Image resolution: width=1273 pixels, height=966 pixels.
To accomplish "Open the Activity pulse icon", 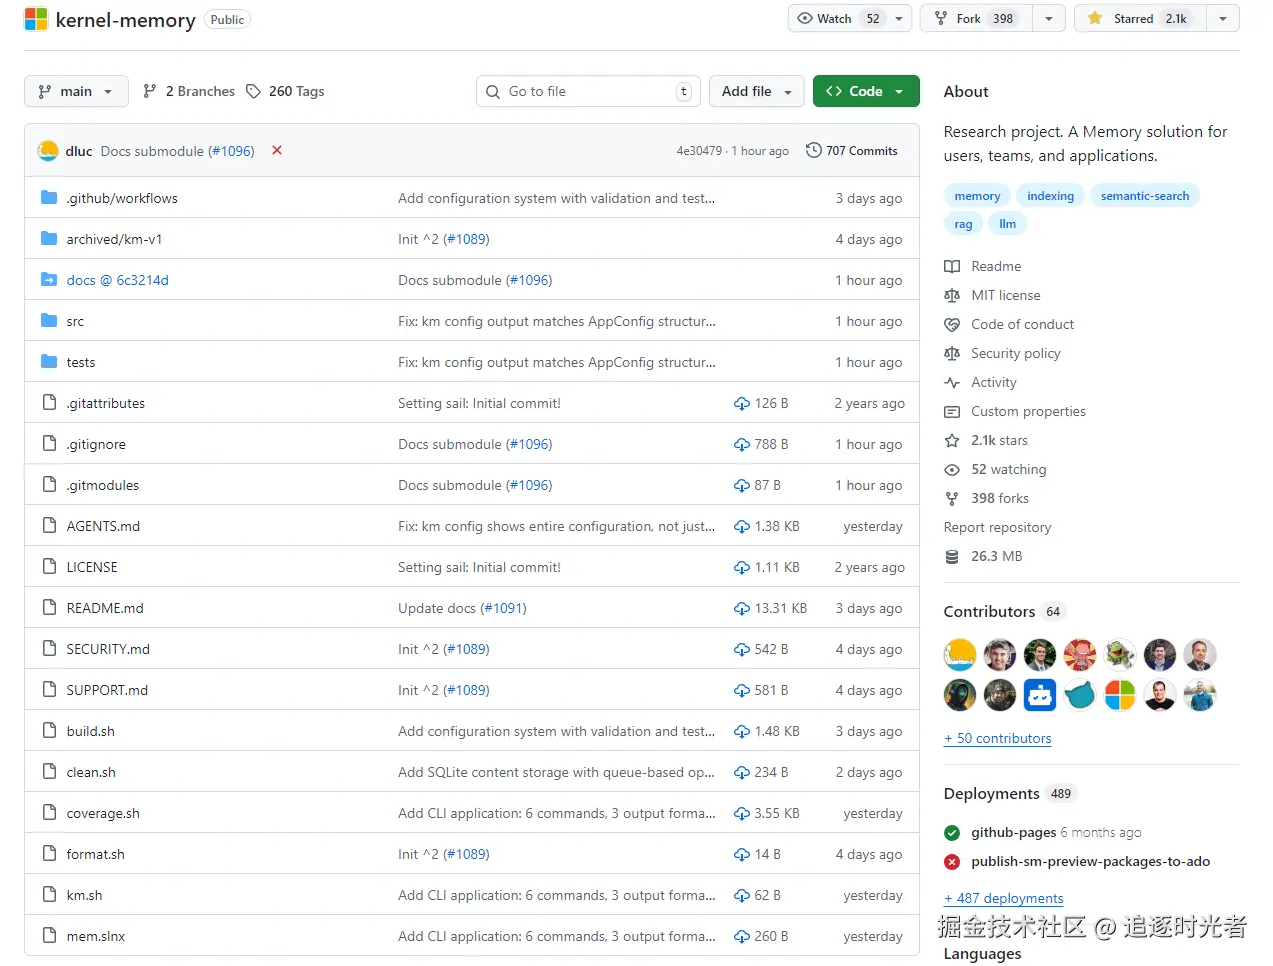I will click(952, 382).
